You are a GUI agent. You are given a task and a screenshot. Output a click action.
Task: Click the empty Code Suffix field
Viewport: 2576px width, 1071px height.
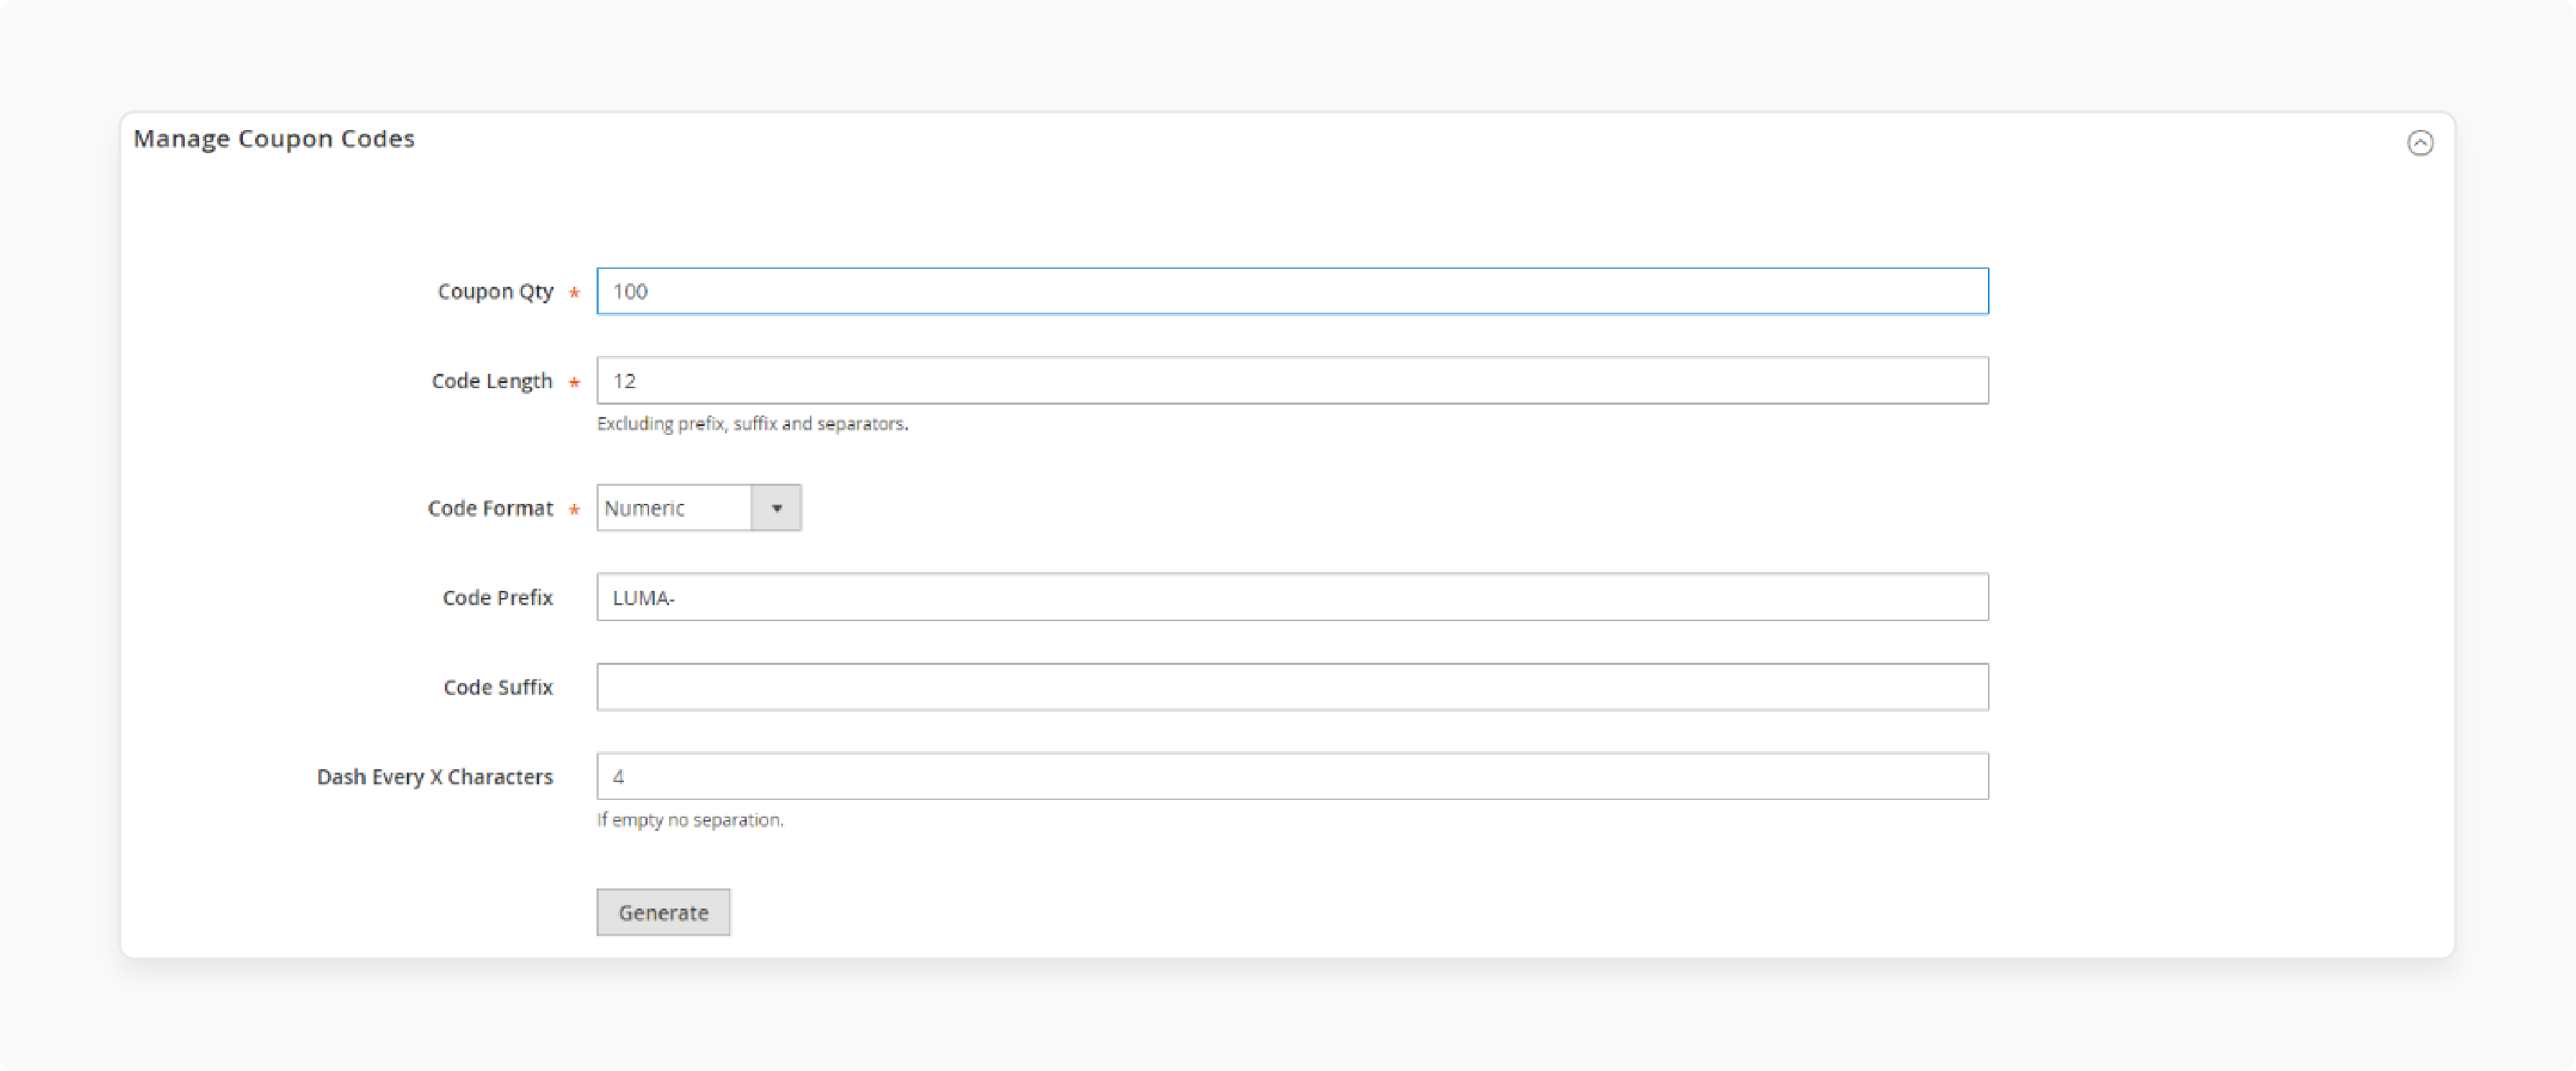pos(1292,687)
